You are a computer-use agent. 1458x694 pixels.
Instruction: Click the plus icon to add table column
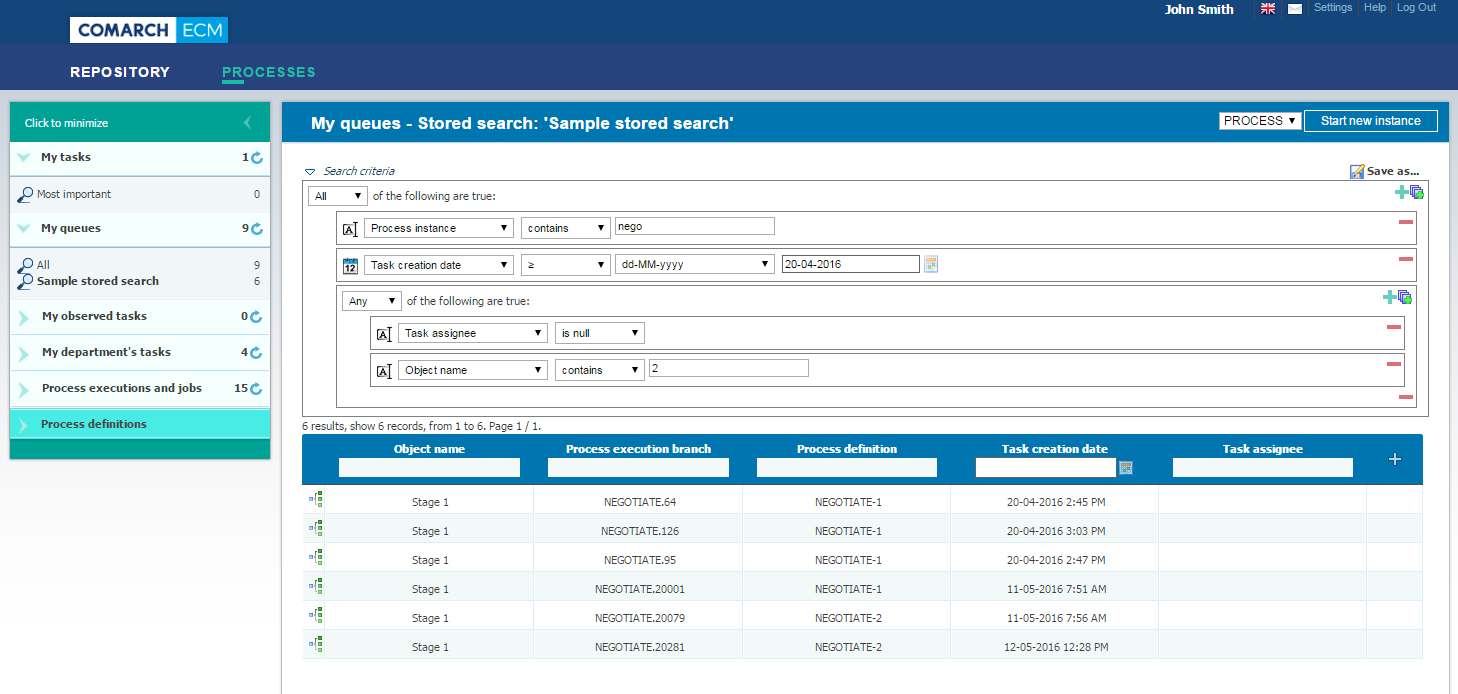[x=1395, y=459]
